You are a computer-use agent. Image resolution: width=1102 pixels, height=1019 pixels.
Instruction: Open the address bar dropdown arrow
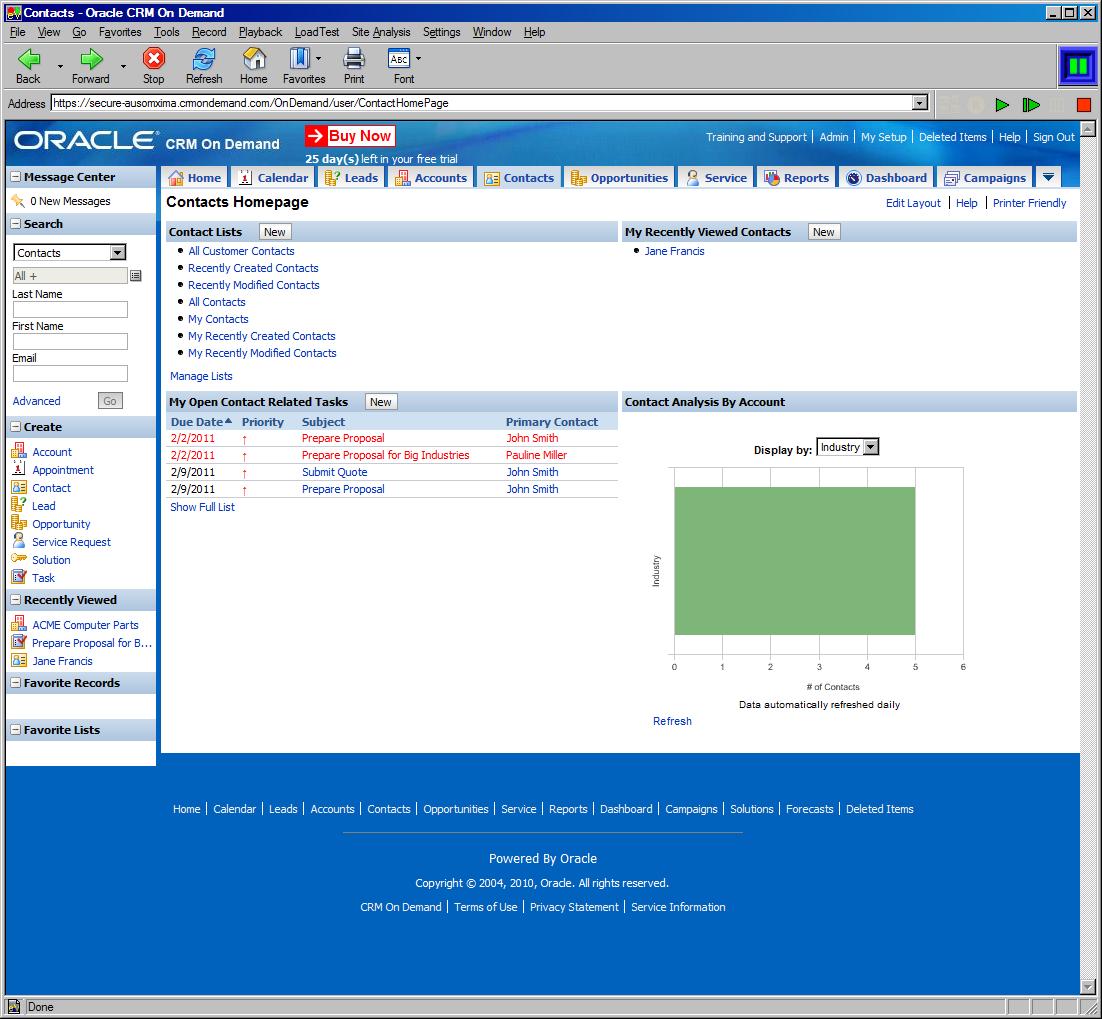coord(919,103)
